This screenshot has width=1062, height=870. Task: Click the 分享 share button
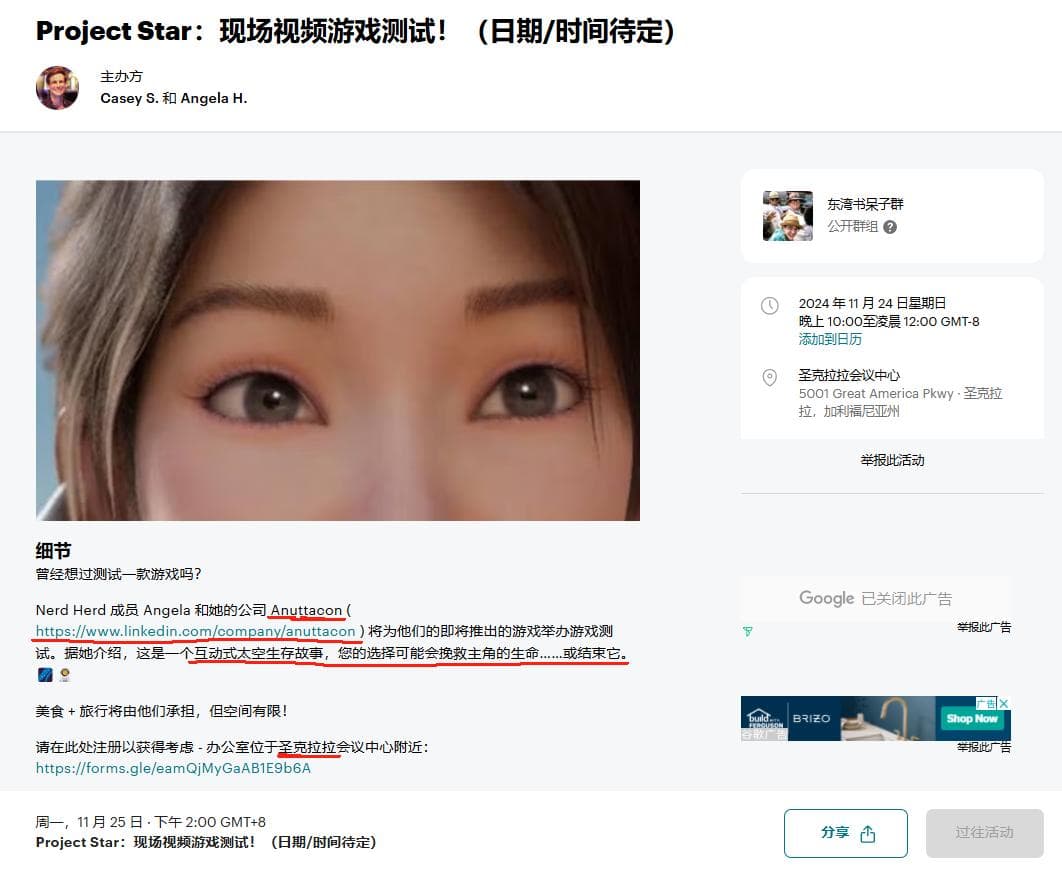[845, 833]
